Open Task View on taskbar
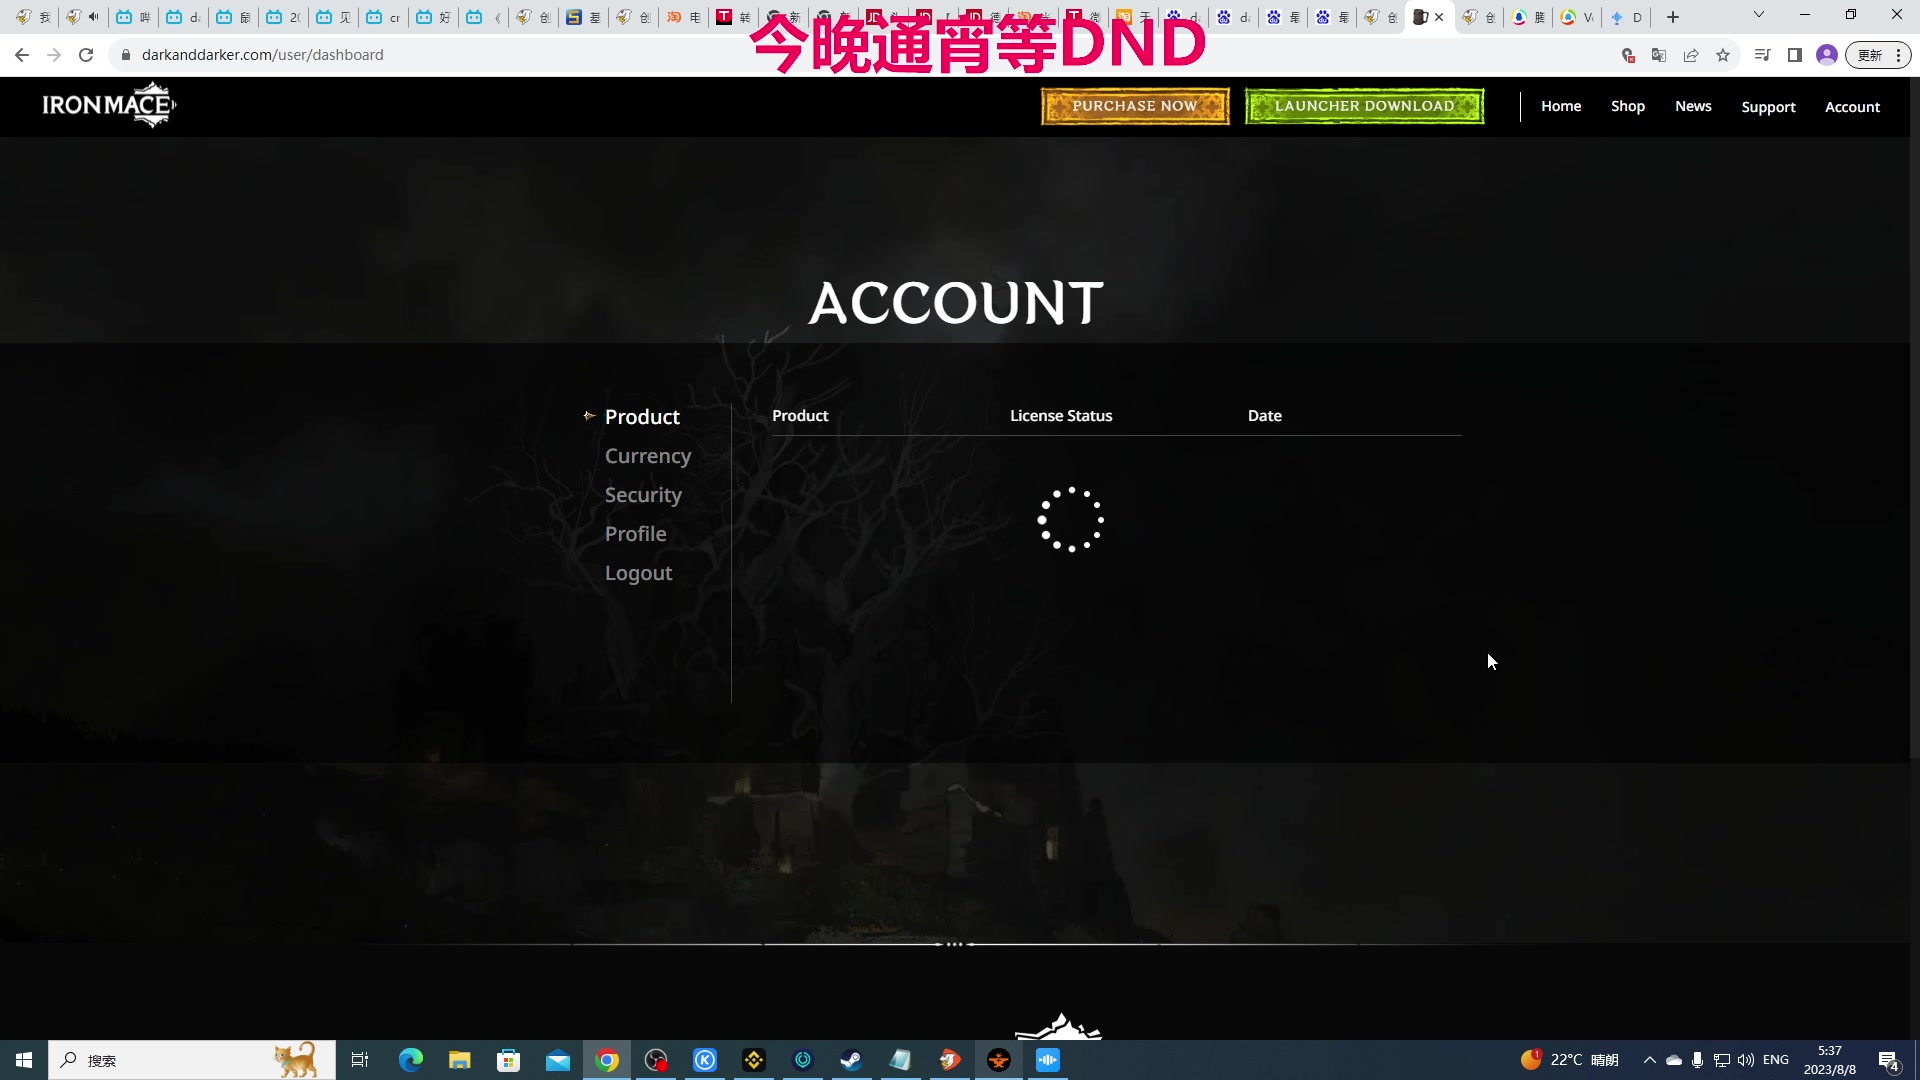The width and height of the screenshot is (1920, 1080). (360, 1060)
